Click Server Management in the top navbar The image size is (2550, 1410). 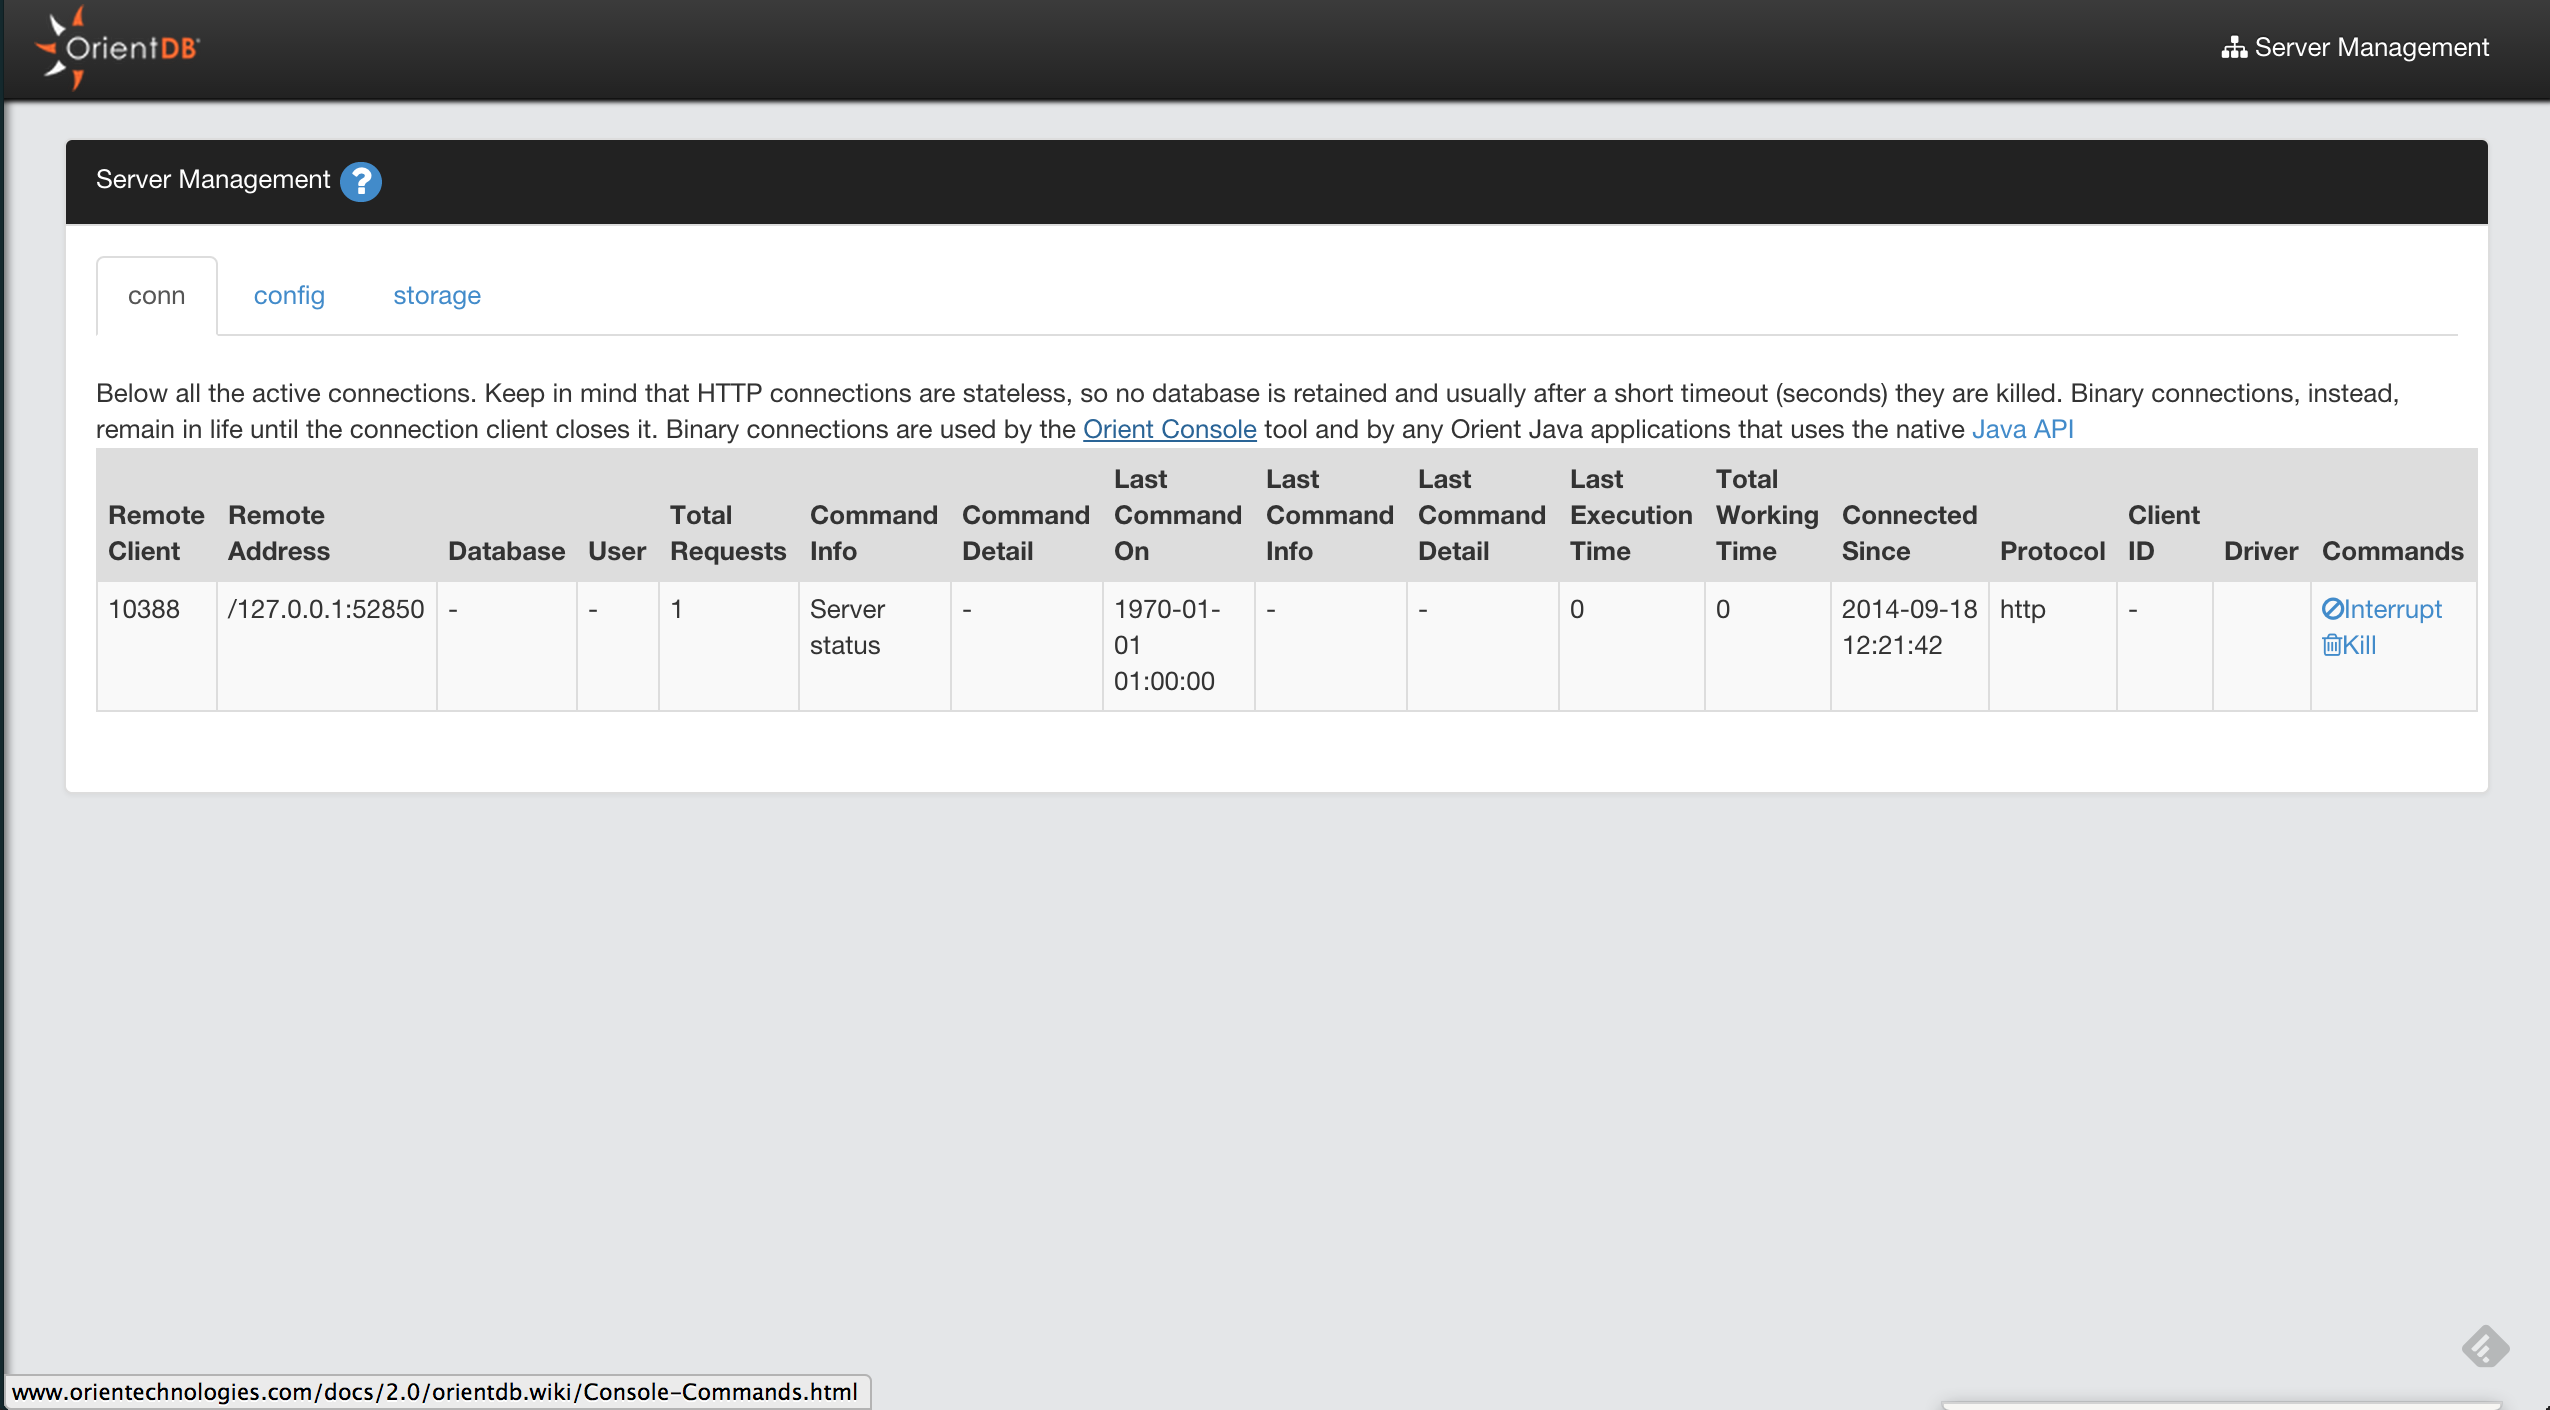click(2355, 48)
